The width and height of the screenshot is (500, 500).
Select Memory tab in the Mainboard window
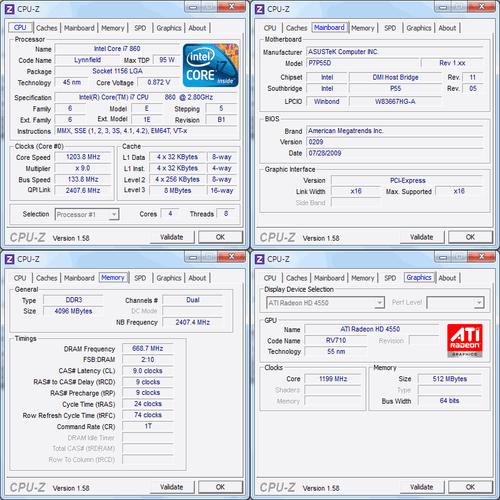[363, 28]
